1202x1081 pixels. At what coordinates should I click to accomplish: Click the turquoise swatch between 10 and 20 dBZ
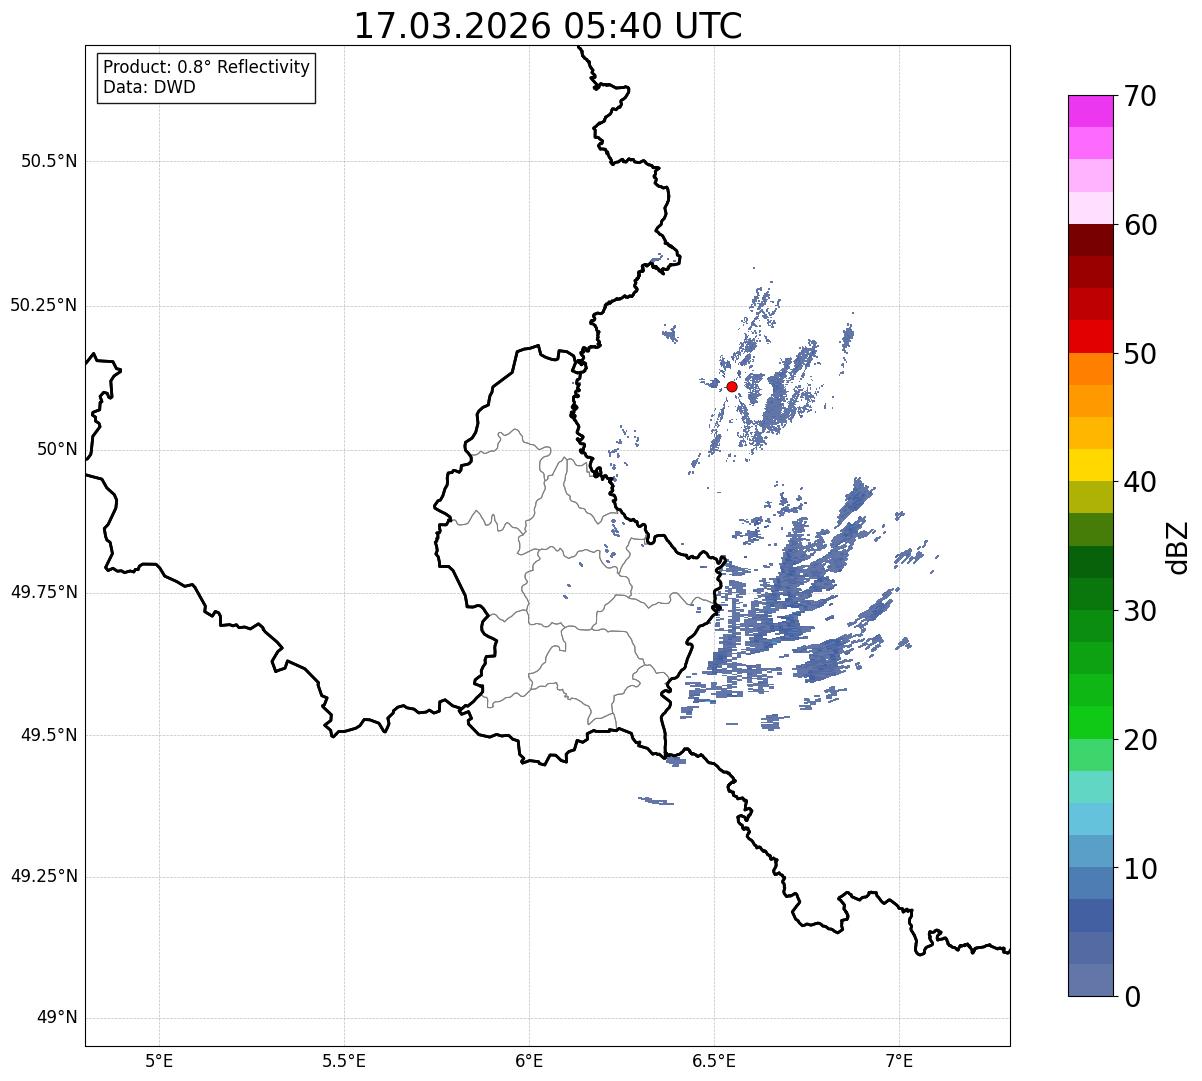point(1090,787)
